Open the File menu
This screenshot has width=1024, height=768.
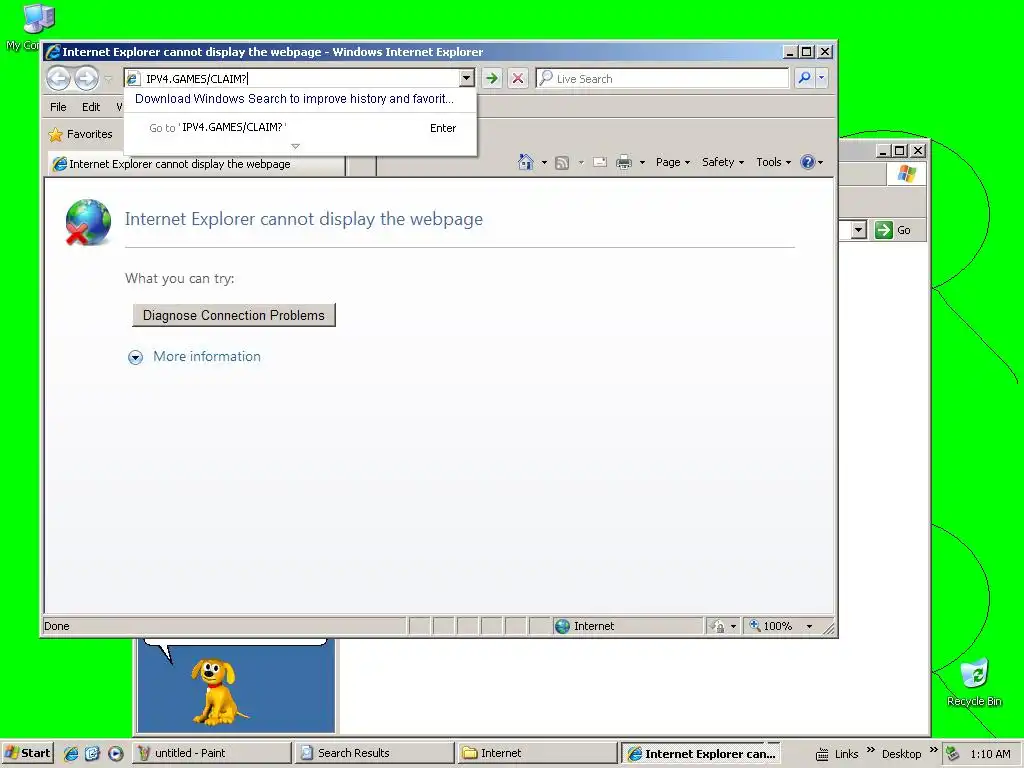coord(58,106)
